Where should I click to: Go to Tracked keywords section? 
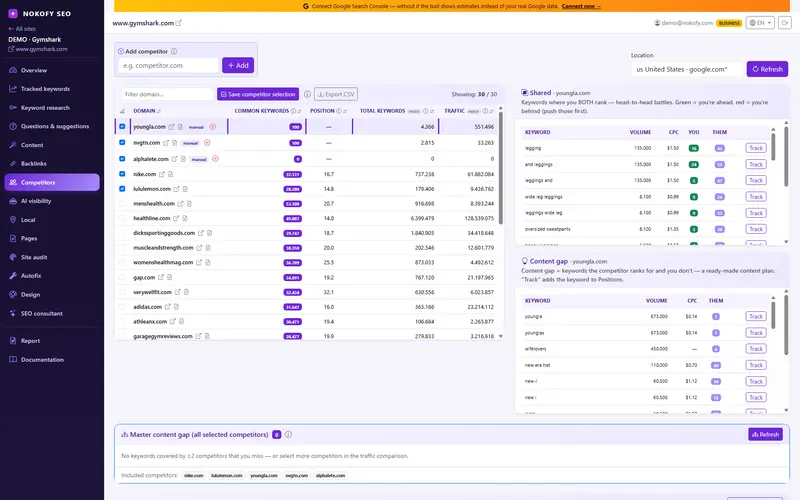[x=52, y=89]
